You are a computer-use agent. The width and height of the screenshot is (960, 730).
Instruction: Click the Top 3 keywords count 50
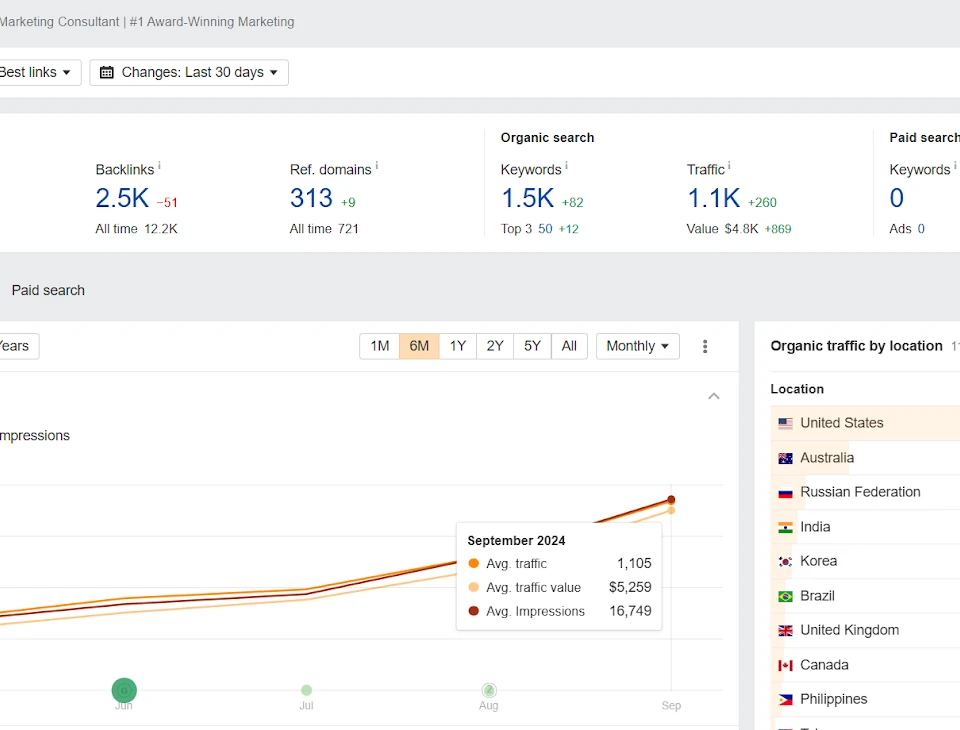[545, 229]
